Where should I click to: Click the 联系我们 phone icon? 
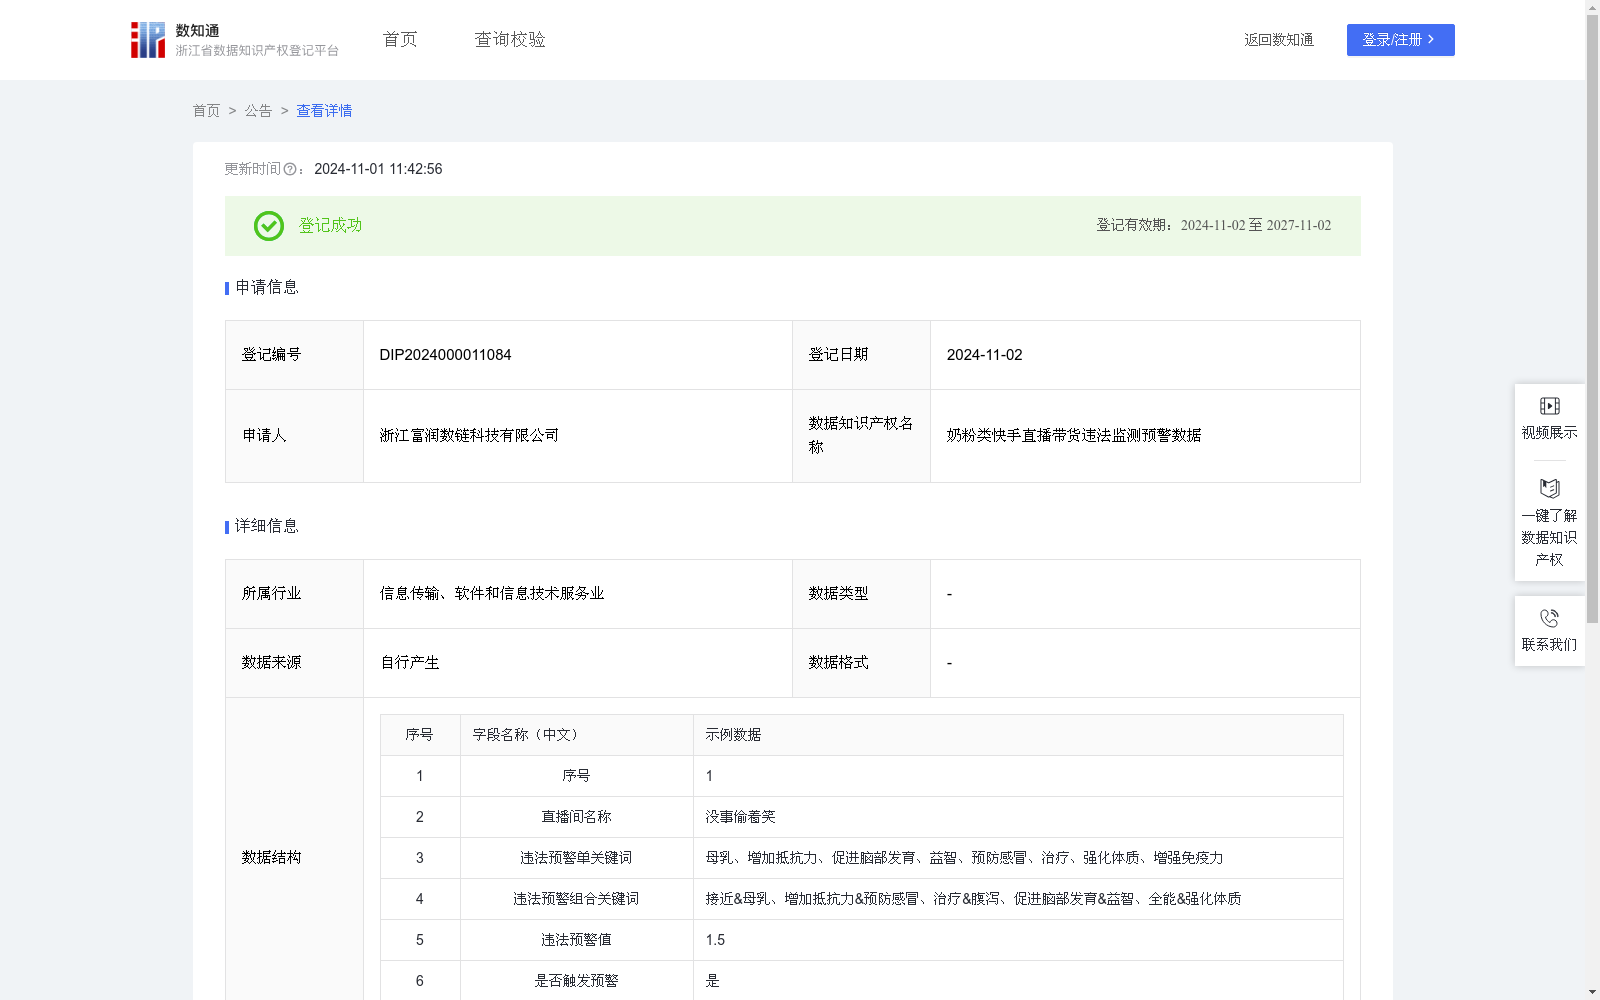click(x=1549, y=619)
